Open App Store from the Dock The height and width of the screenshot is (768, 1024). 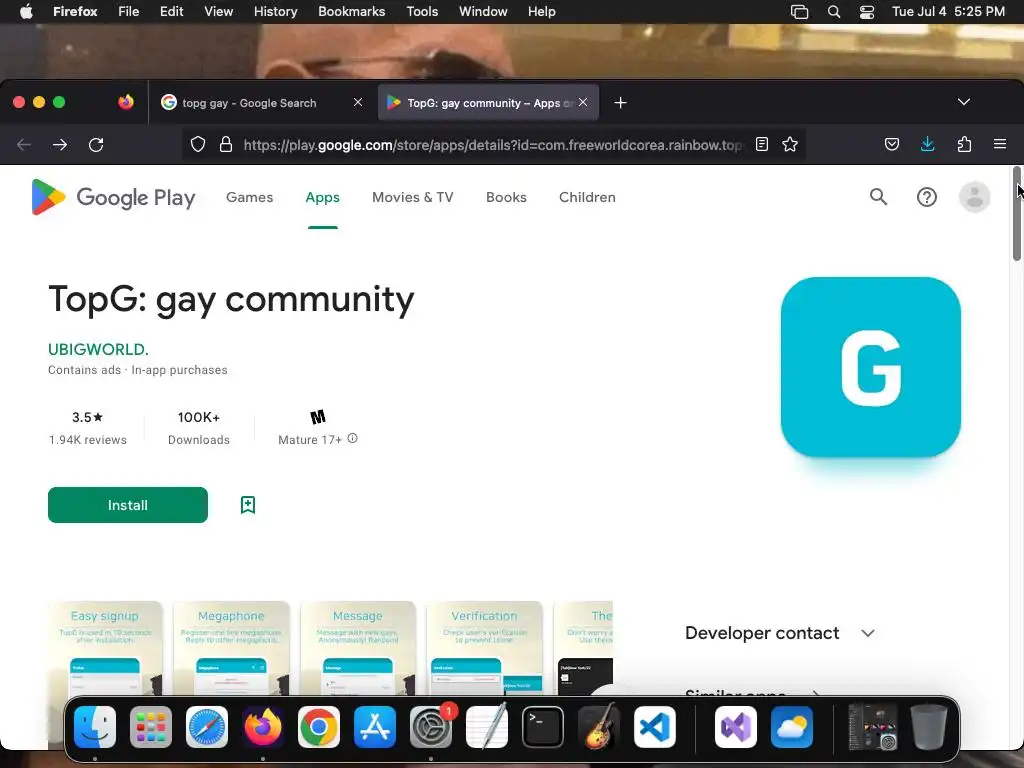(375, 727)
